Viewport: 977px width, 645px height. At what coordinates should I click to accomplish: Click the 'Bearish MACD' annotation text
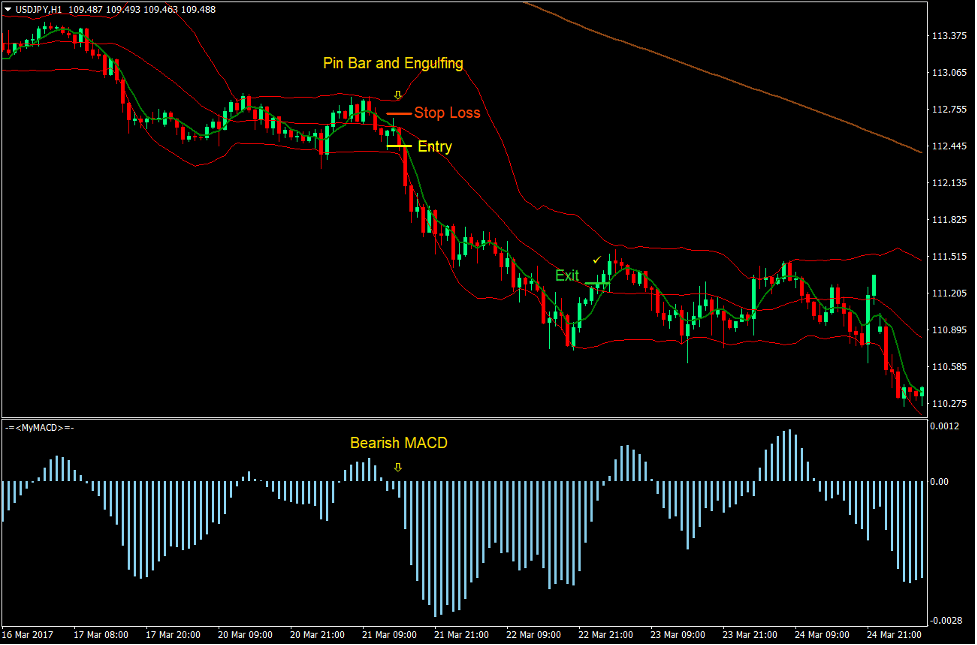coord(398,443)
